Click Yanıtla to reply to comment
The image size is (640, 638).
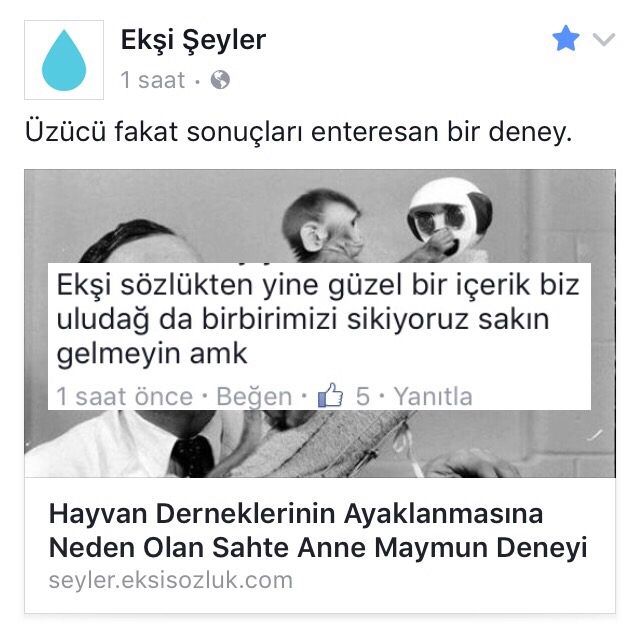pyautogui.click(x=433, y=396)
